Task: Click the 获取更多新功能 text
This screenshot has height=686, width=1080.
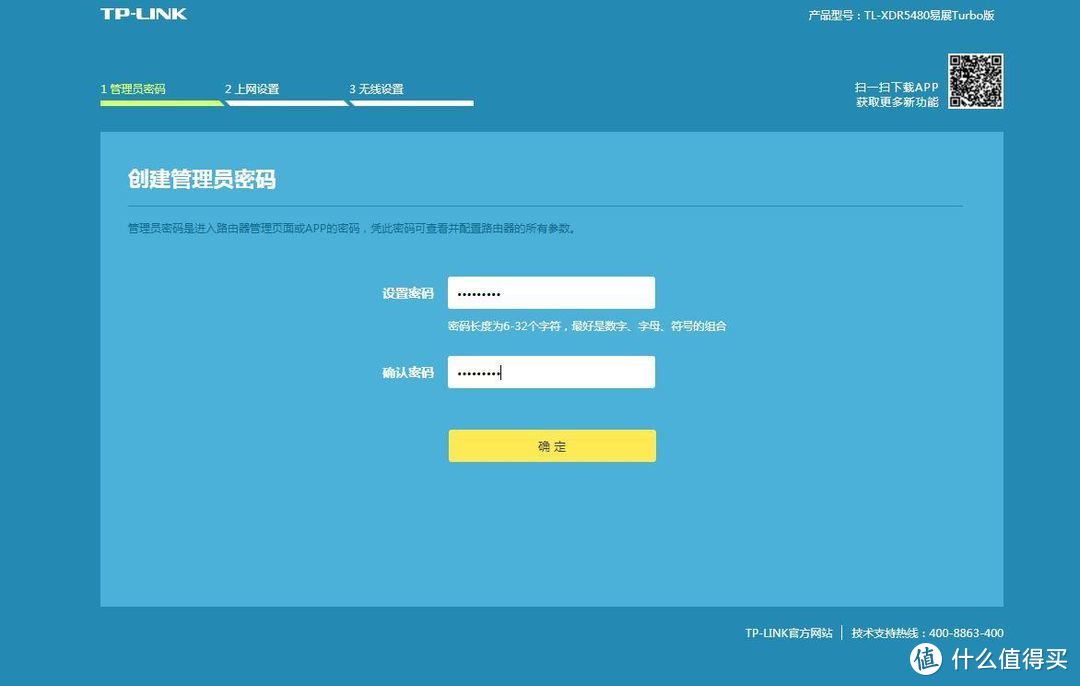Action: 899,101
